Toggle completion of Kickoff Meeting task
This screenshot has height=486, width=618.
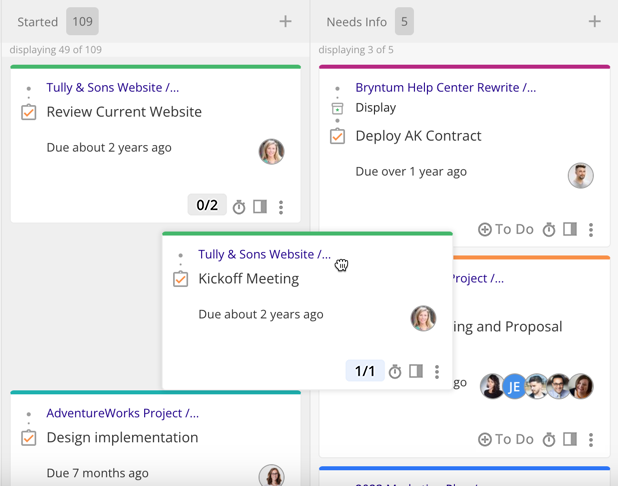pos(181,279)
